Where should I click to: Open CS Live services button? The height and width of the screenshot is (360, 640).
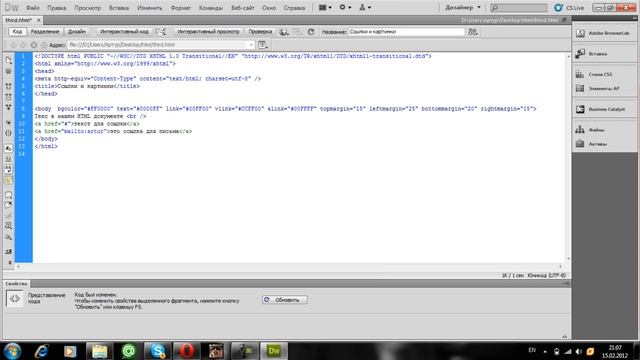tap(569, 8)
